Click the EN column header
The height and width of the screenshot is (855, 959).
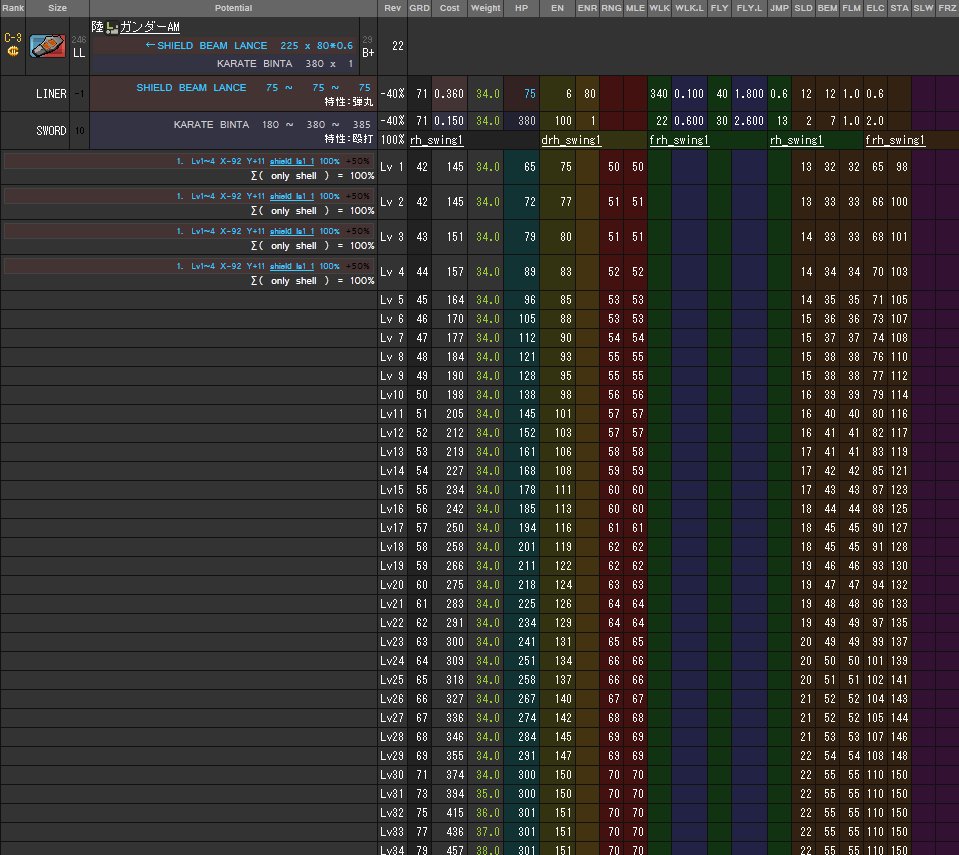pos(557,8)
